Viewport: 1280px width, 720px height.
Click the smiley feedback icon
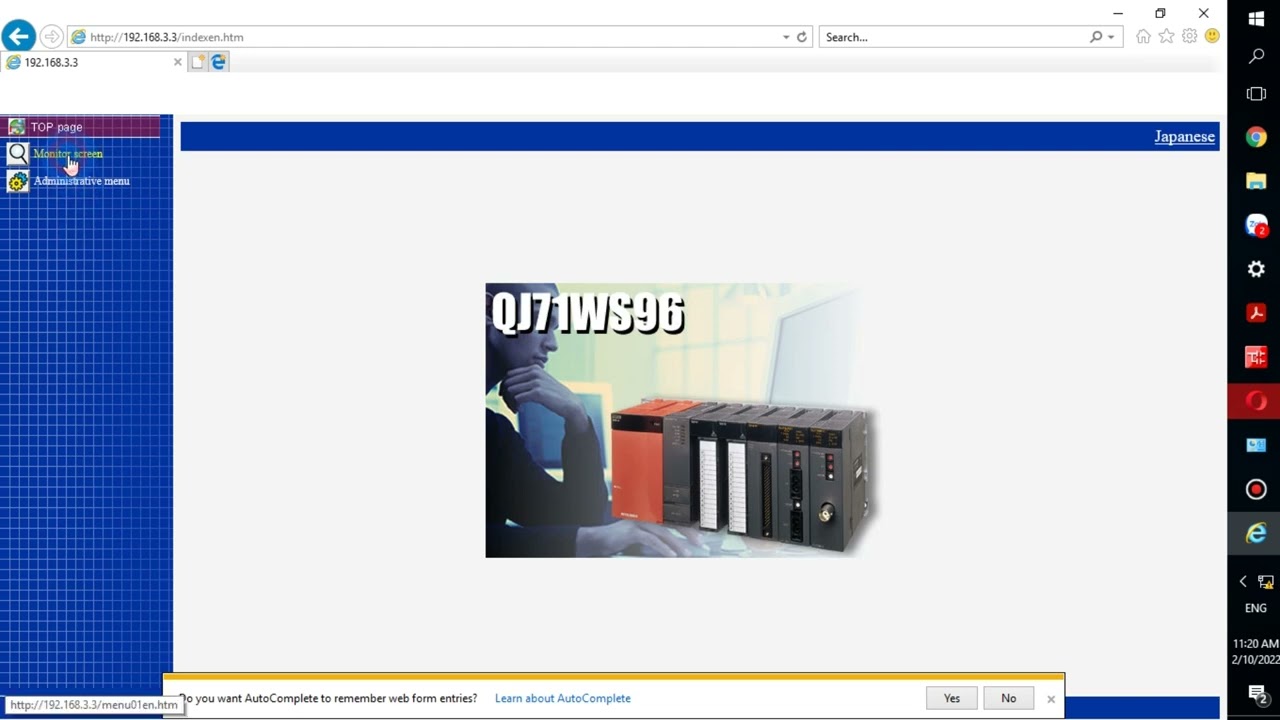point(1212,37)
